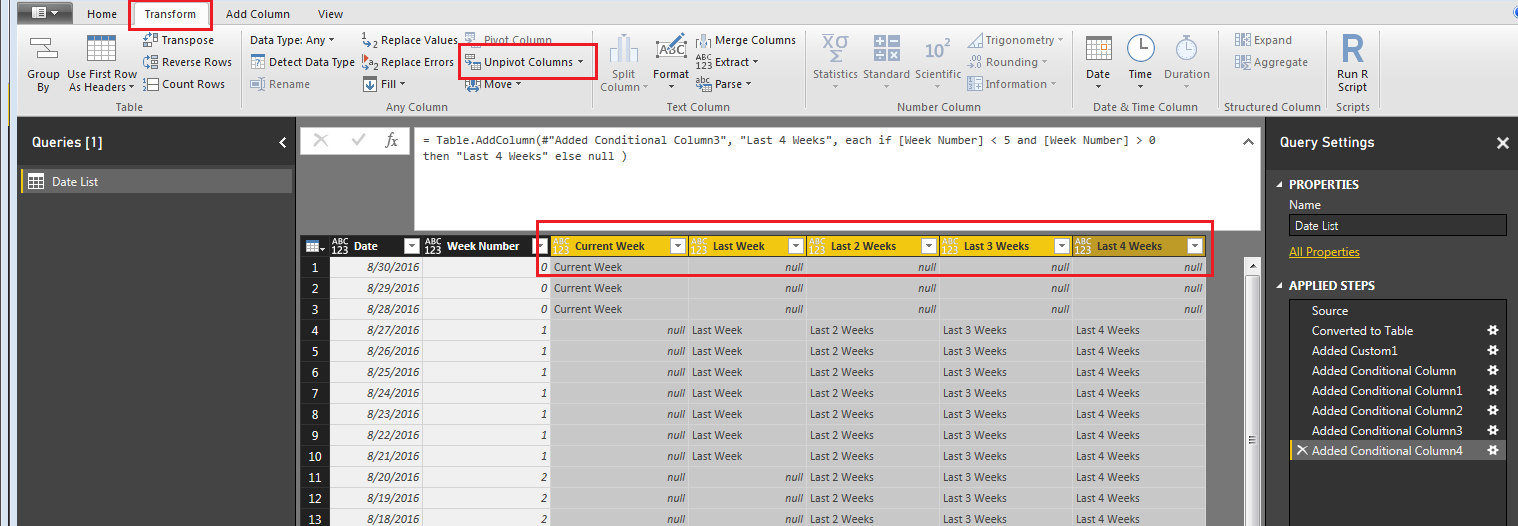The image size is (1518, 526).
Task: Click the query Name field
Action: click(x=1397, y=226)
